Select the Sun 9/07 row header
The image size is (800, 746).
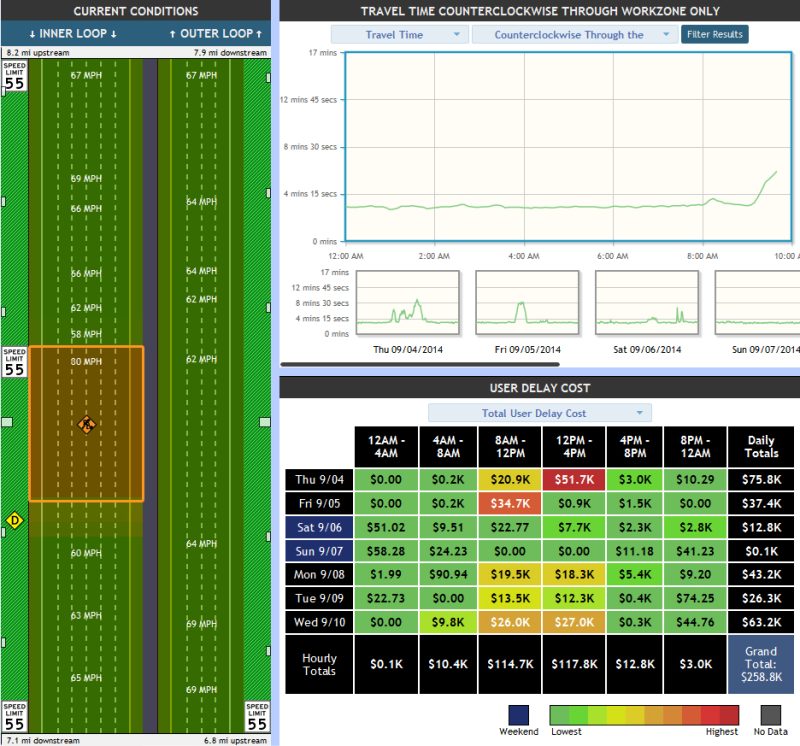point(320,551)
